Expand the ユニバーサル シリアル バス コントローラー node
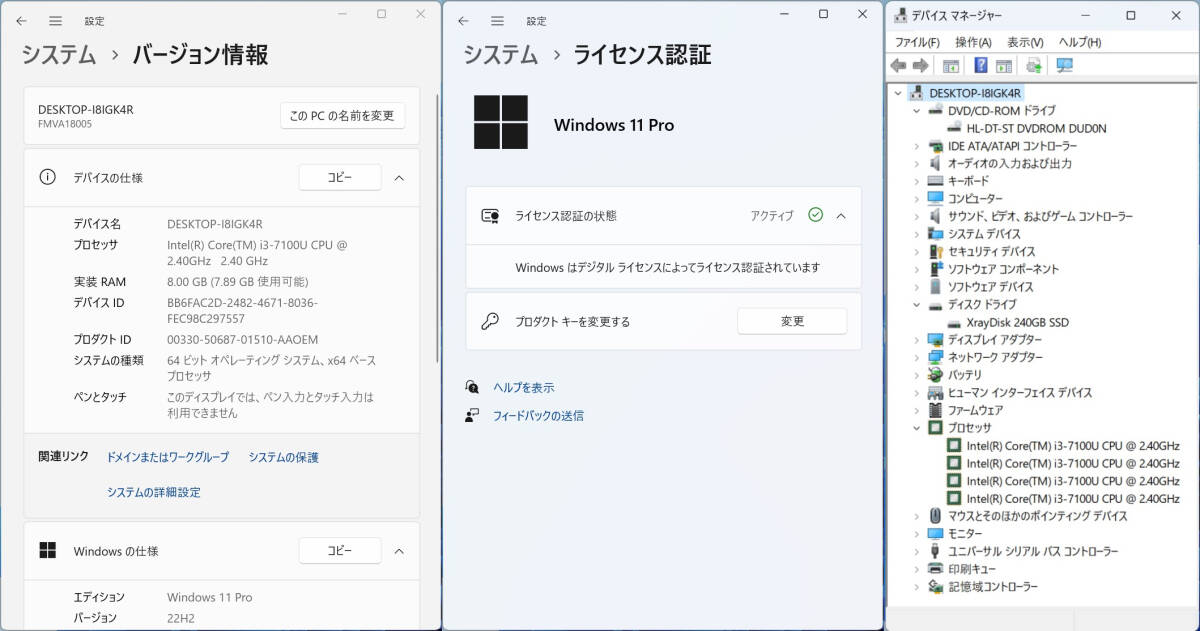The image size is (1200, 631). click(x=917, y=551)
